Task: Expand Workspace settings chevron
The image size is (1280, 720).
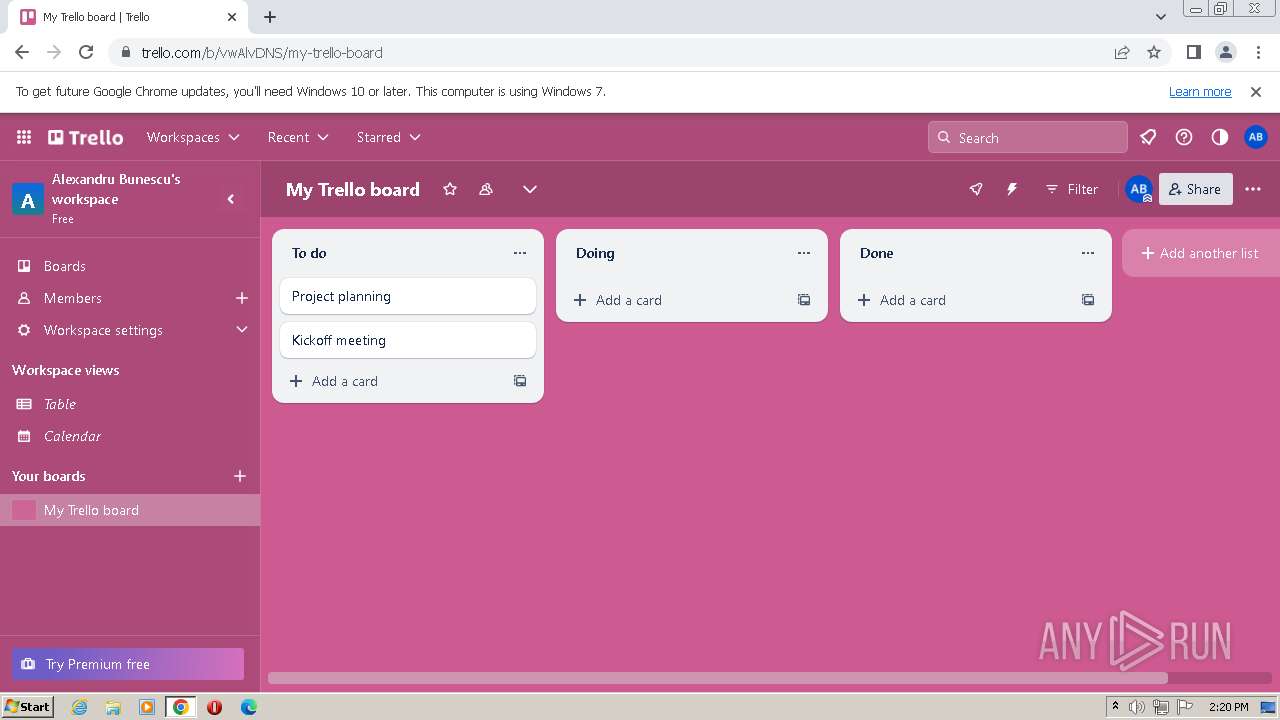Action: point(241,330)
